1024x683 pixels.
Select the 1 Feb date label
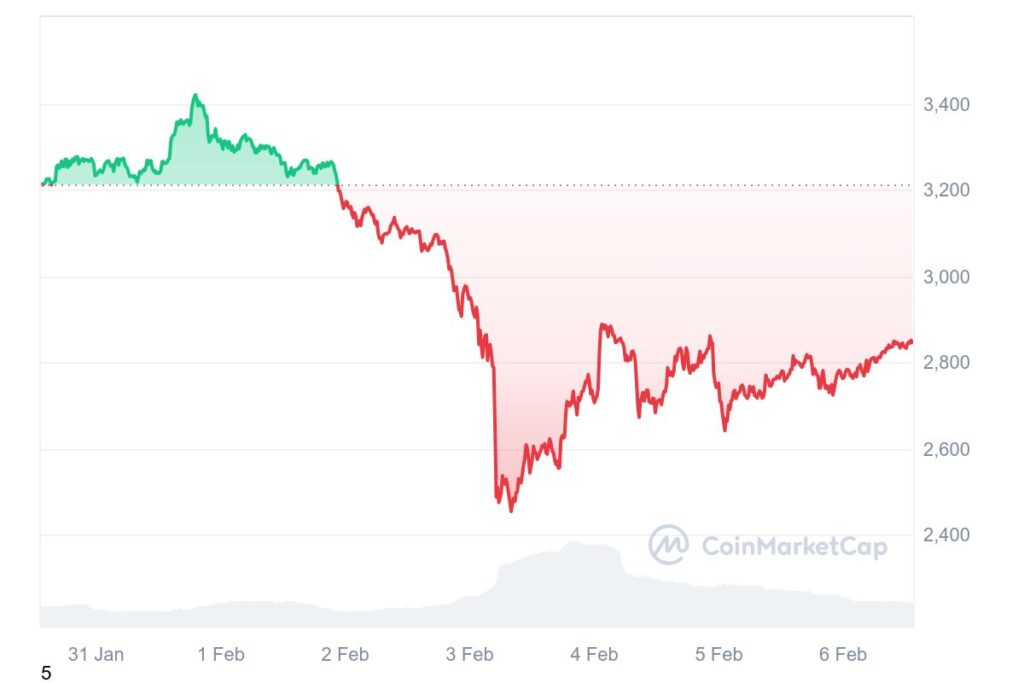click(221, 655)
